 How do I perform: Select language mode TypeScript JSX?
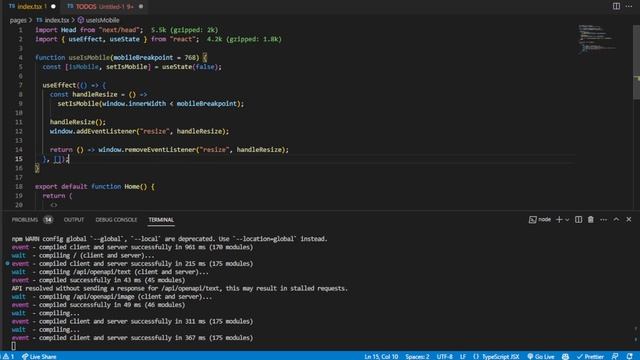pyautogui.click(x=496, y=356)
